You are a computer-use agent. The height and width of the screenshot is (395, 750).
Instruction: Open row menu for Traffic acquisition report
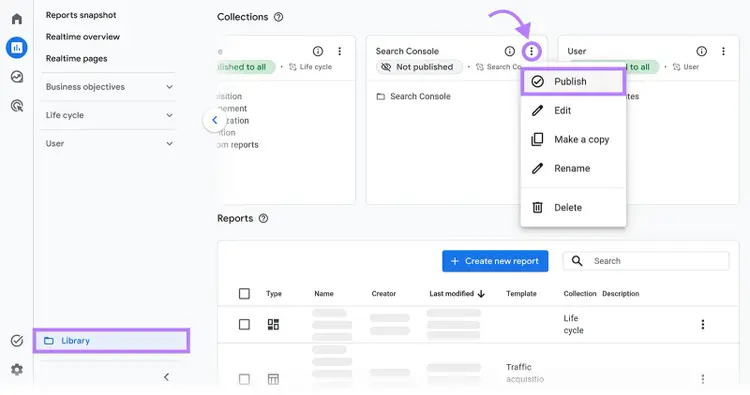[703, 379]
